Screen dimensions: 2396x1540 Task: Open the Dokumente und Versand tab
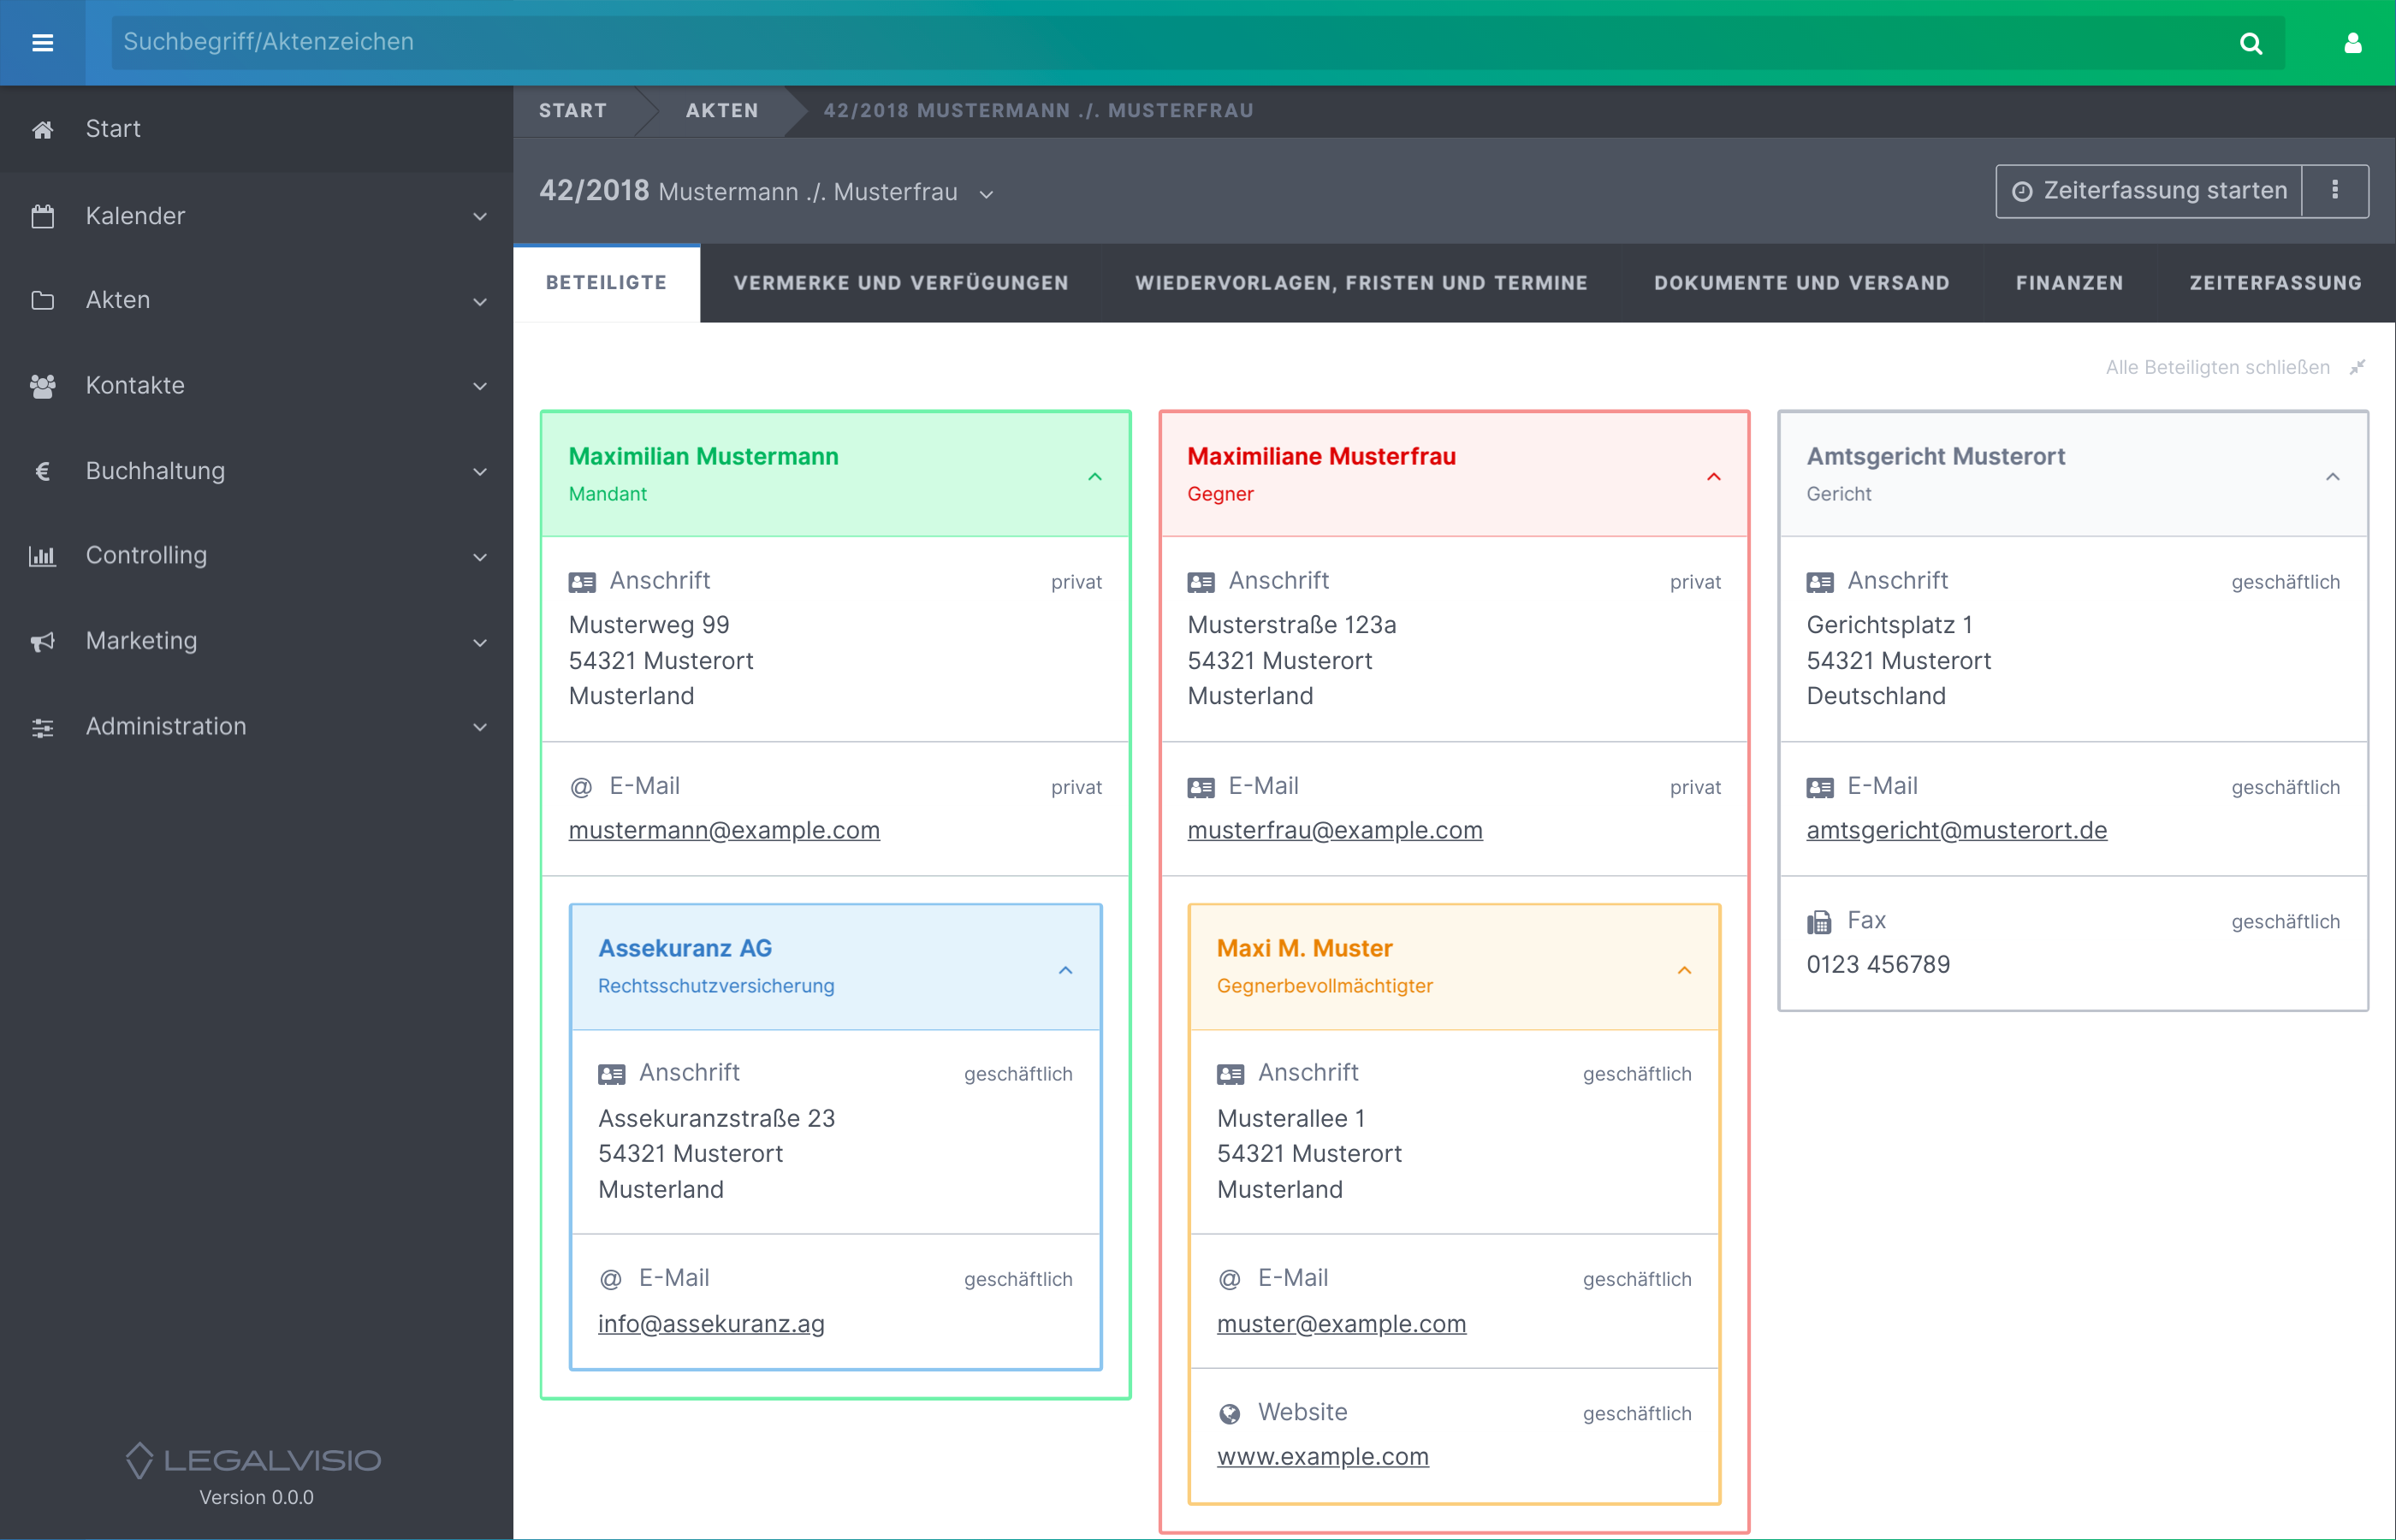pyautogui.click(x=1801, y=283)
